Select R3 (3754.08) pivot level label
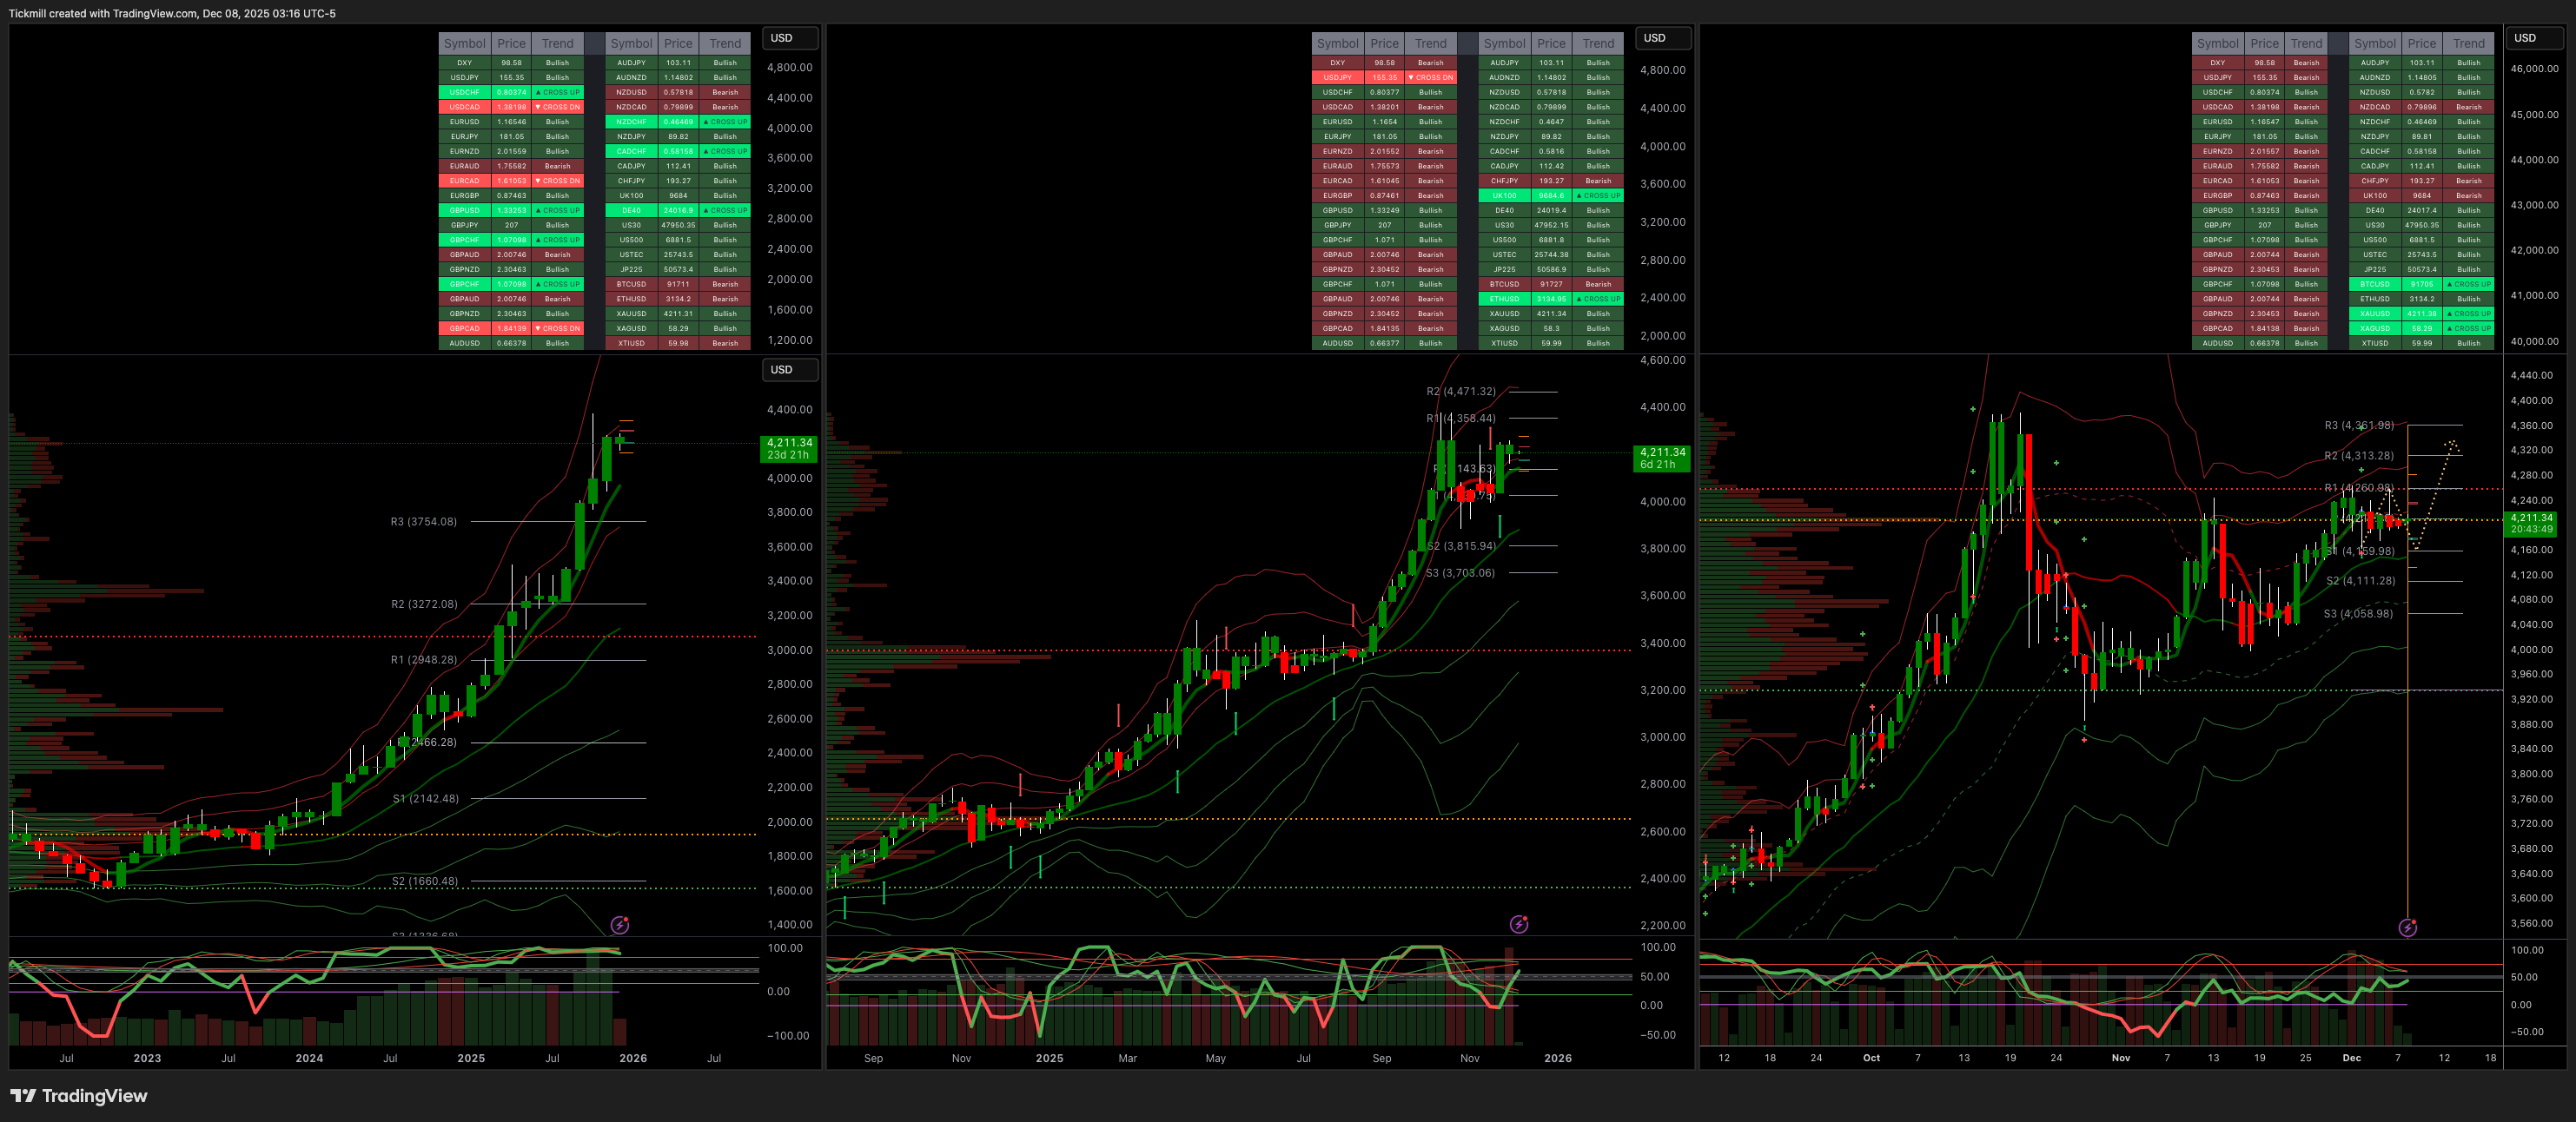 coord(423,522)
